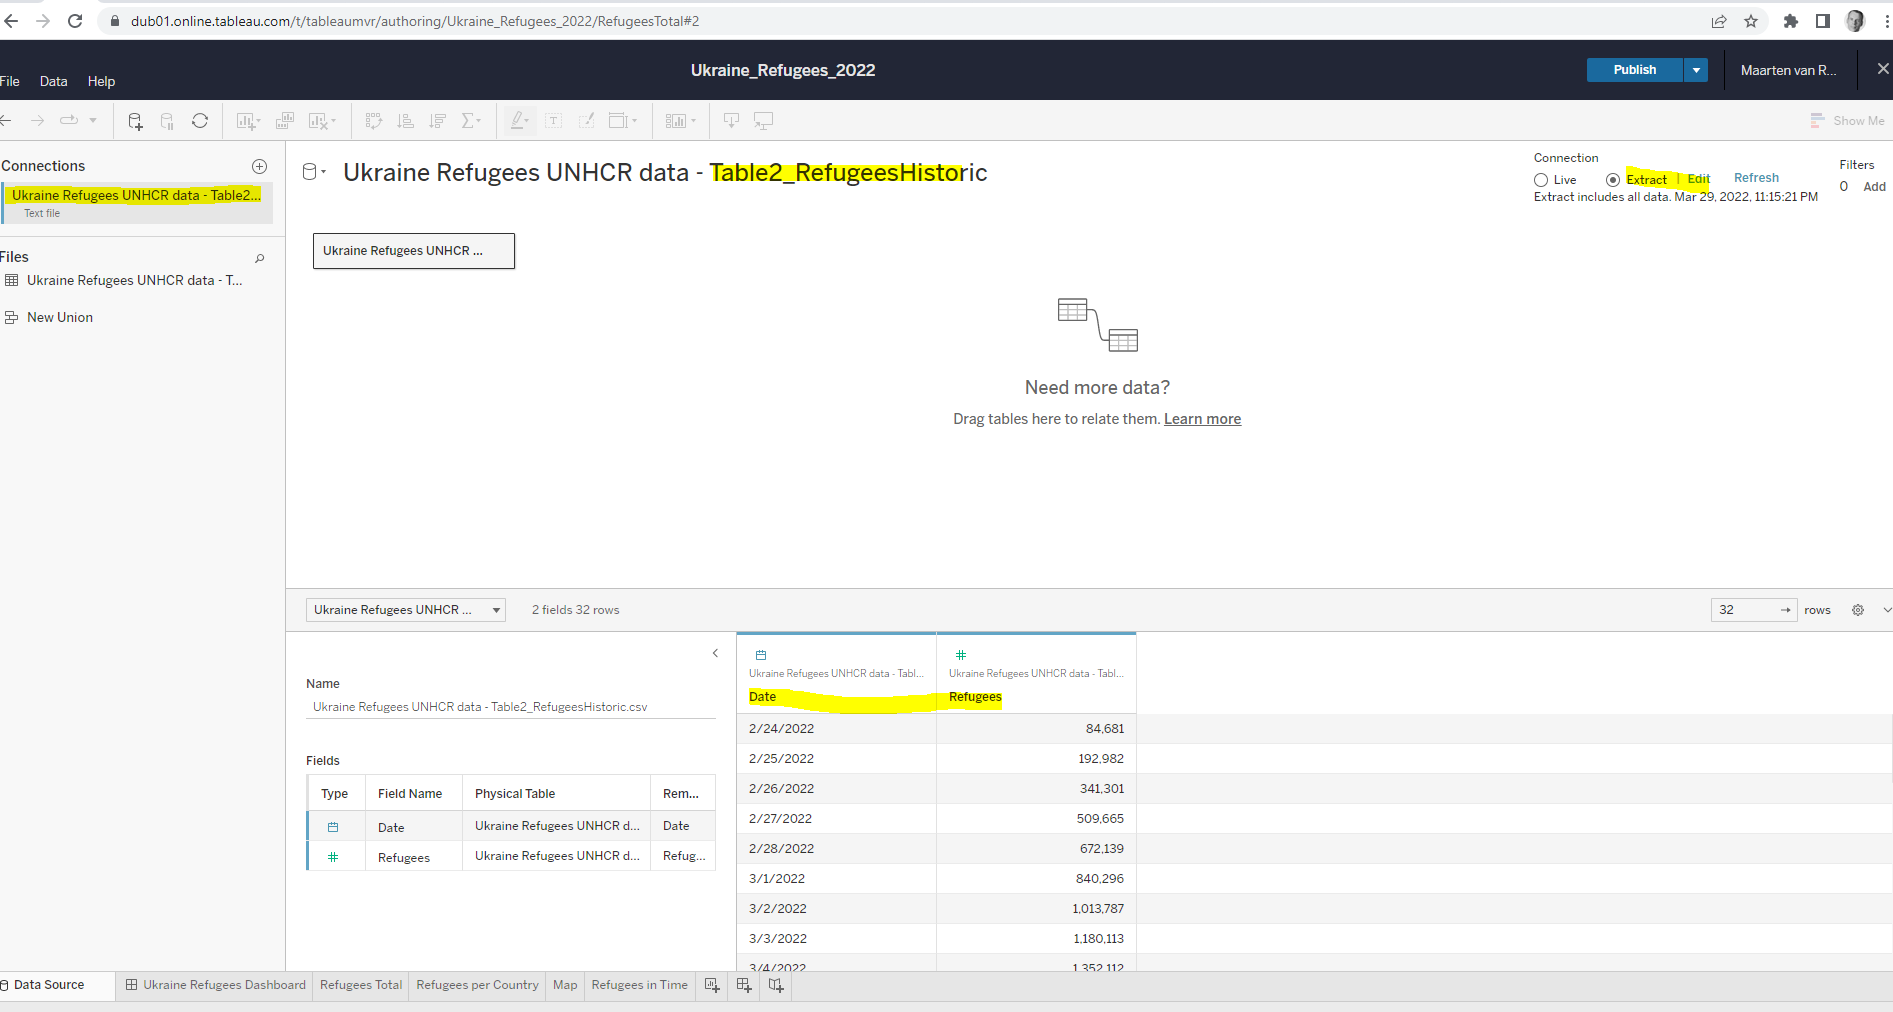Image resolution: width=1893 pixels, height=1012 pixels.
Task: Collapse the metadata pane with chevron
Action: (x=715, y=654)
